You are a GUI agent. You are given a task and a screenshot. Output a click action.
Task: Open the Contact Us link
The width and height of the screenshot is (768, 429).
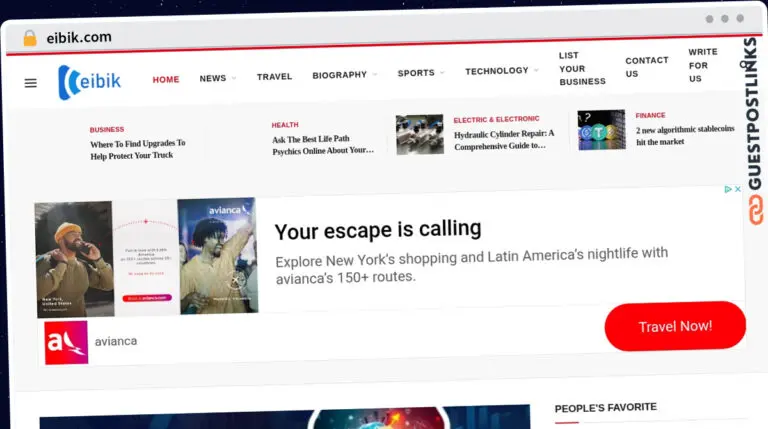(x=646, y=67)
